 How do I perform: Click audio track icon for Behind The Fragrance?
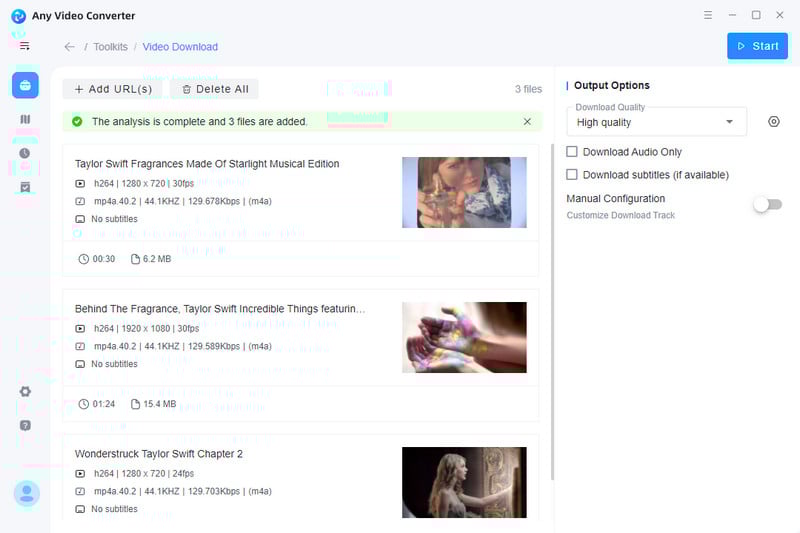pyautogui.click(x=80, y=346)
